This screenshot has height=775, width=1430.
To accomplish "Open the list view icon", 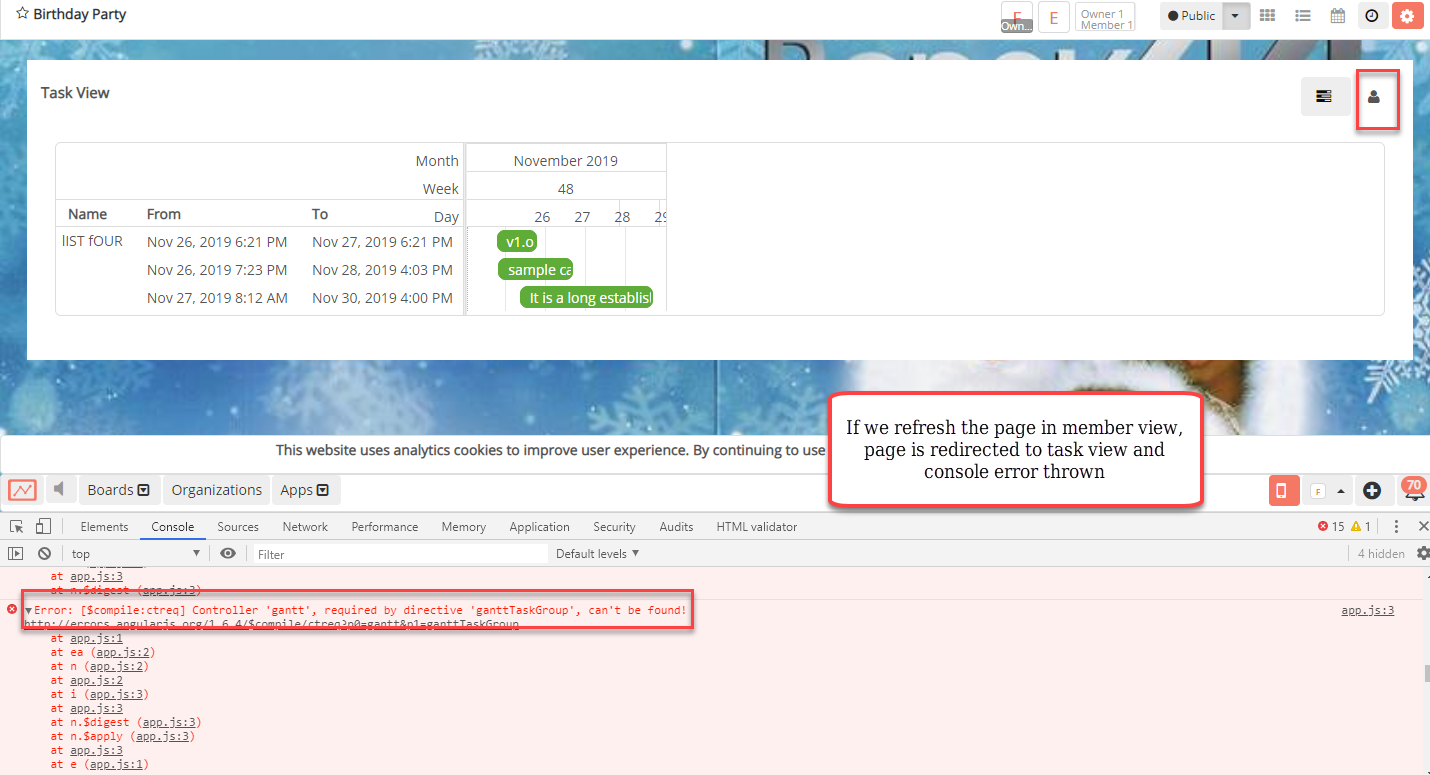I will point(1303,15).
